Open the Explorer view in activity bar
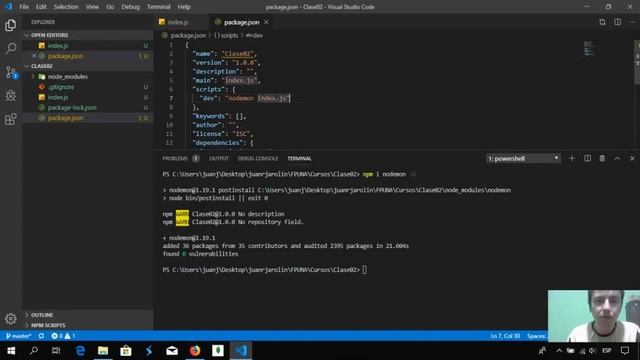The height and width of the screenshot is (360, 640). tap(11, 25)
